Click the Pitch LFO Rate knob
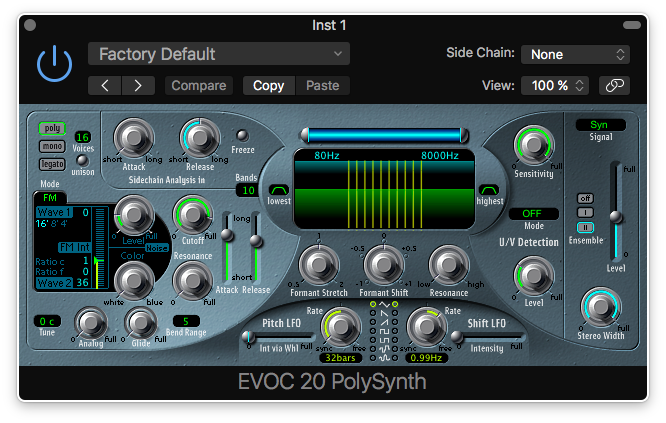This screenshot has width=666, height=423. coord(341,327)
